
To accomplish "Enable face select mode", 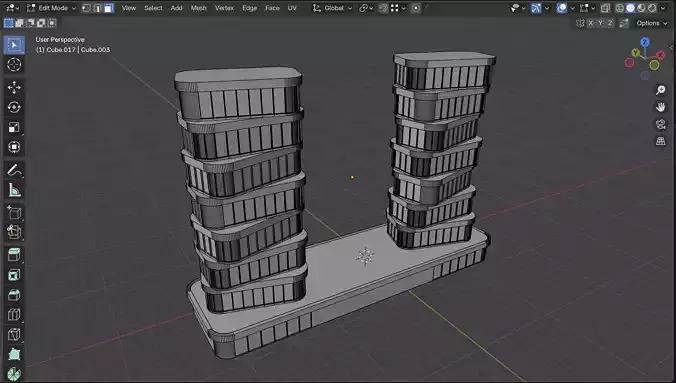I will [109, 8].
